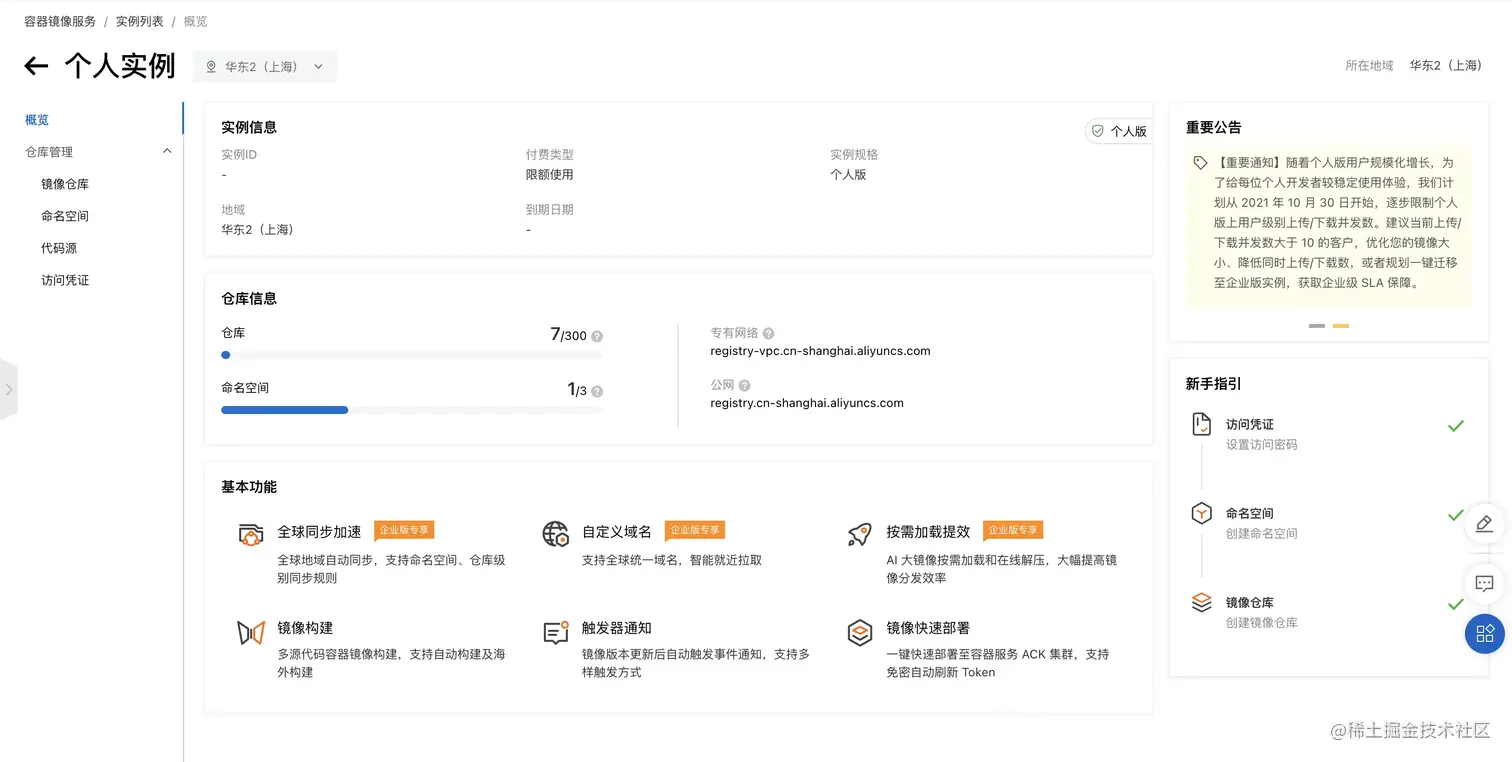Click 企业版专享 tag beside 自定义域名

tap(695, 530)
